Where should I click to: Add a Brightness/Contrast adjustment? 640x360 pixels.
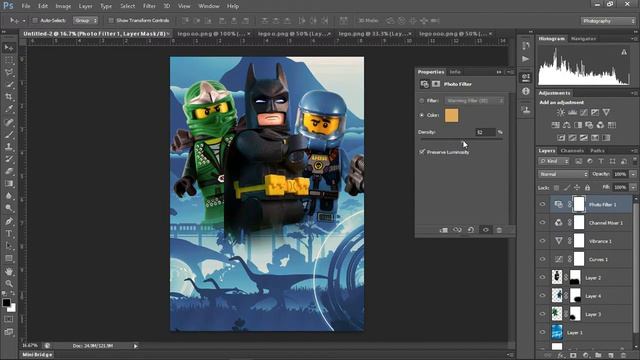click(561, 112)
